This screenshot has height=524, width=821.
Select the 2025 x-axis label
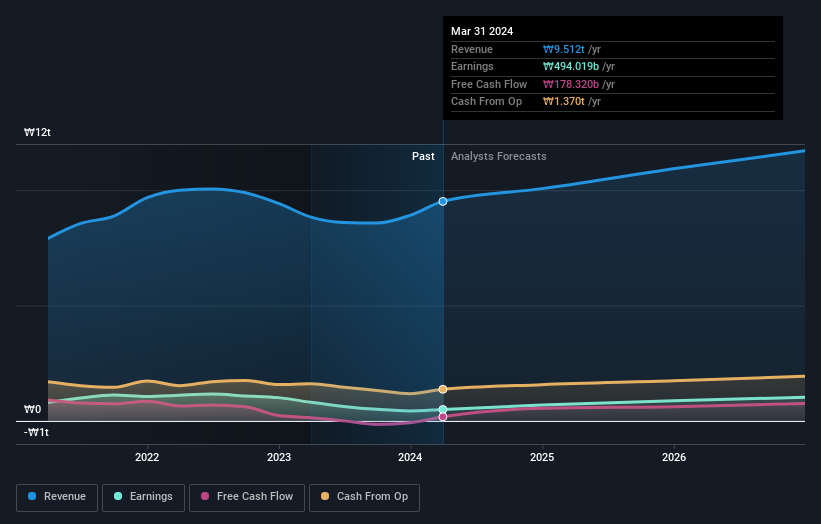pos(542,458)
